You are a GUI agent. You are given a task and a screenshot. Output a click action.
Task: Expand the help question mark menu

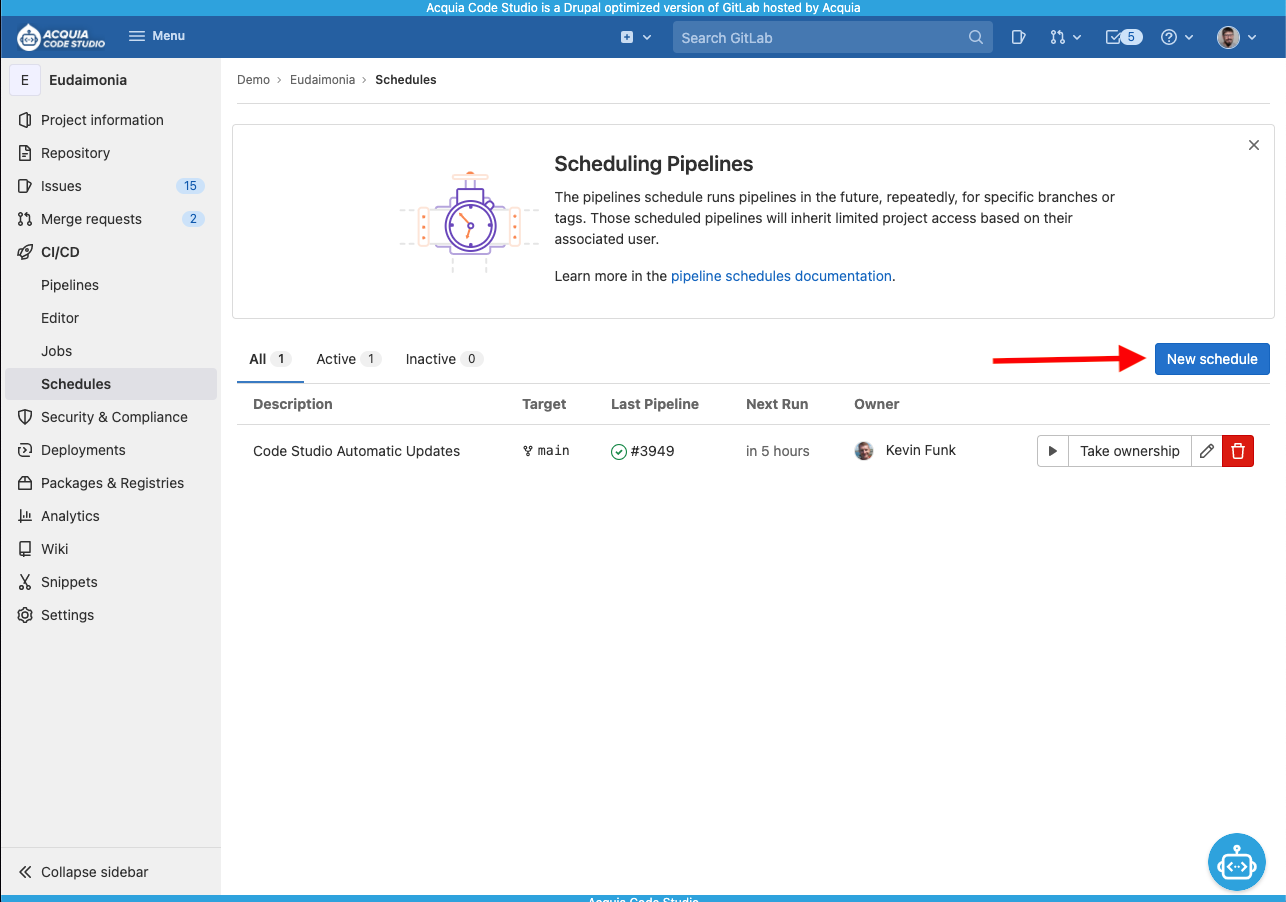tap(1177, 37)
